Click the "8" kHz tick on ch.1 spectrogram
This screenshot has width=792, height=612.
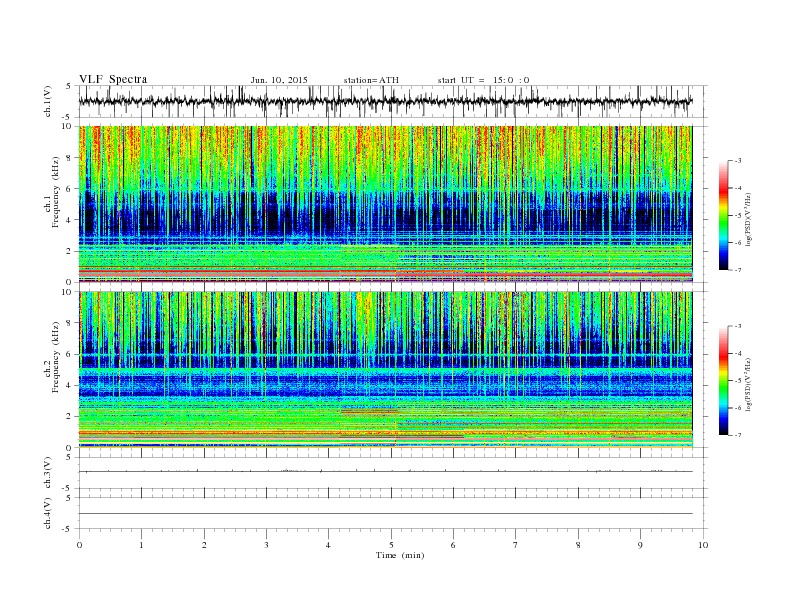point(70,158)
